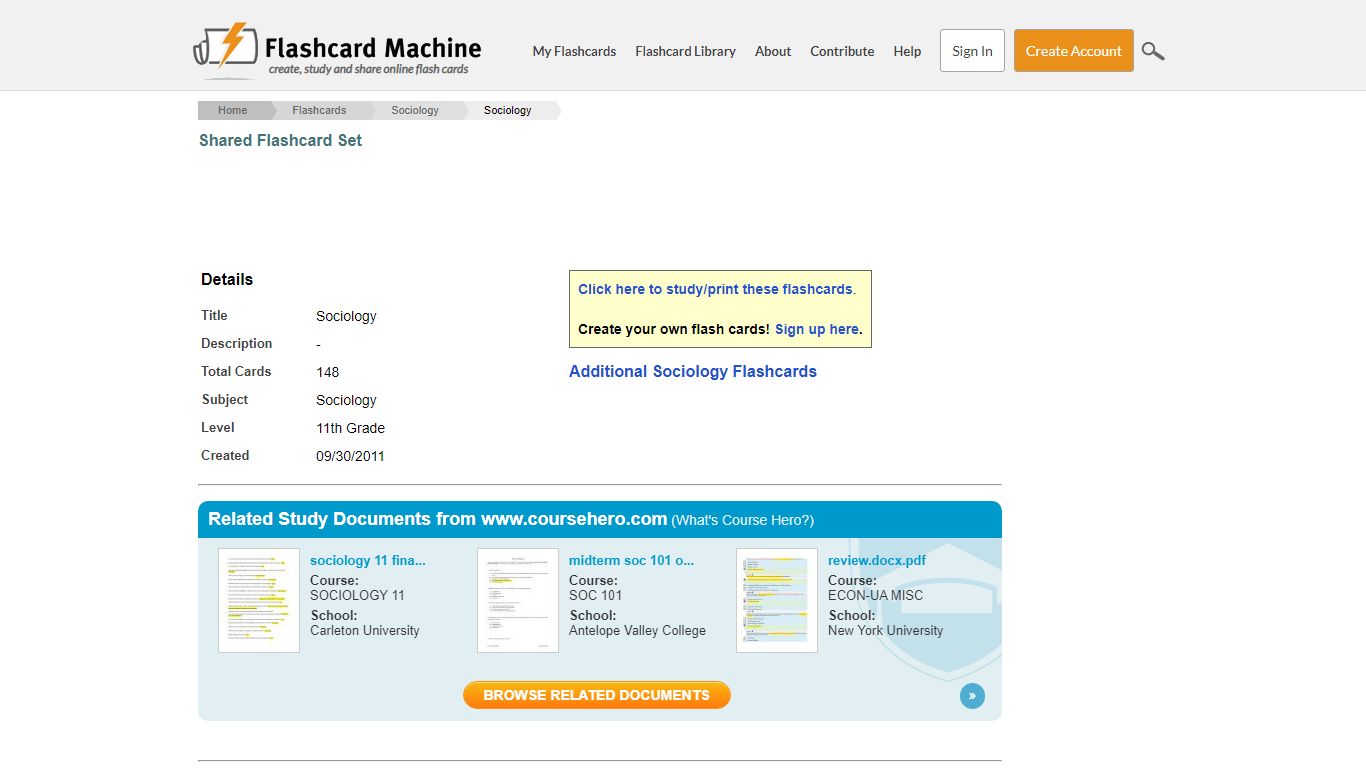Click New York University school text
The width and height of the screenshot is (1366, 768).
[x=885, y=630]
